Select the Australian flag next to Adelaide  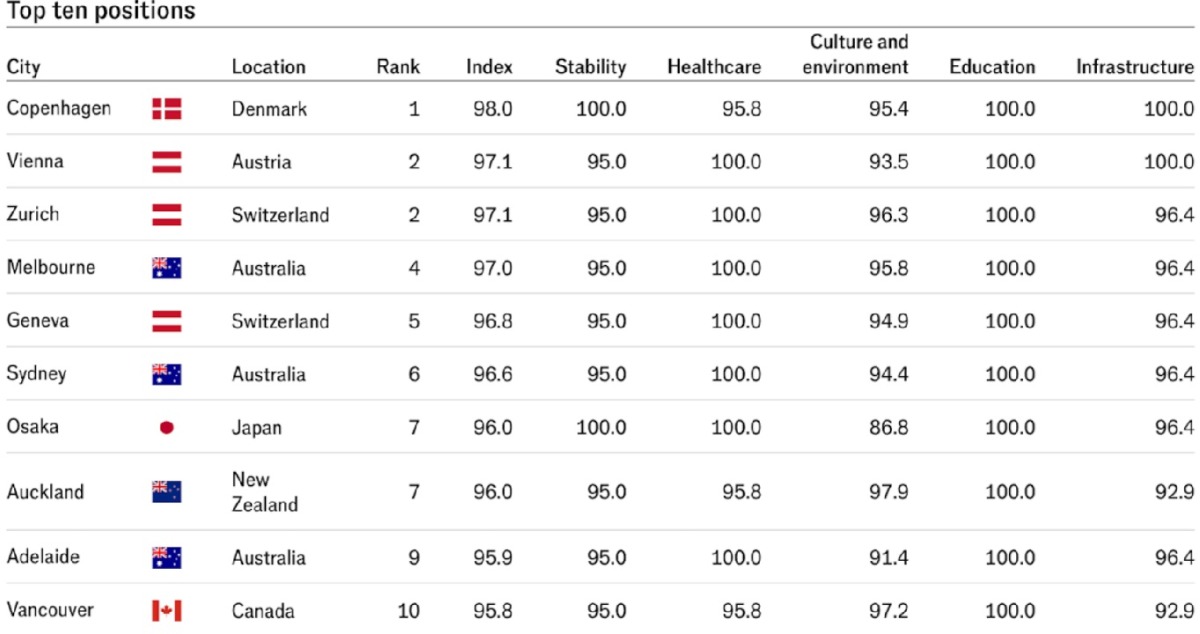[x=167, y=557]
